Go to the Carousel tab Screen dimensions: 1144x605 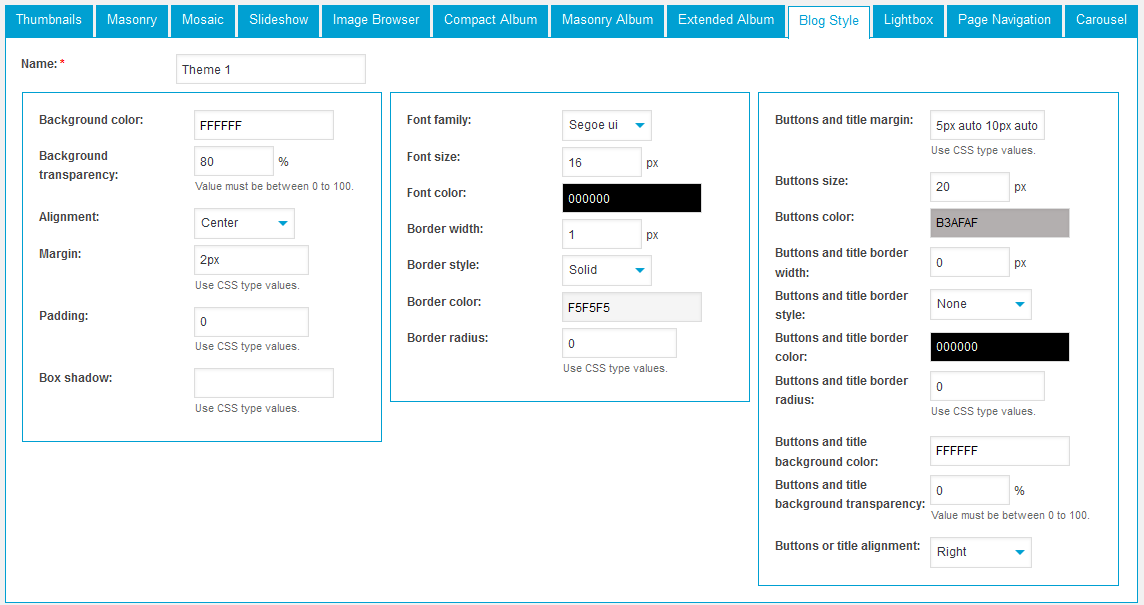[x=1101, y=20]
